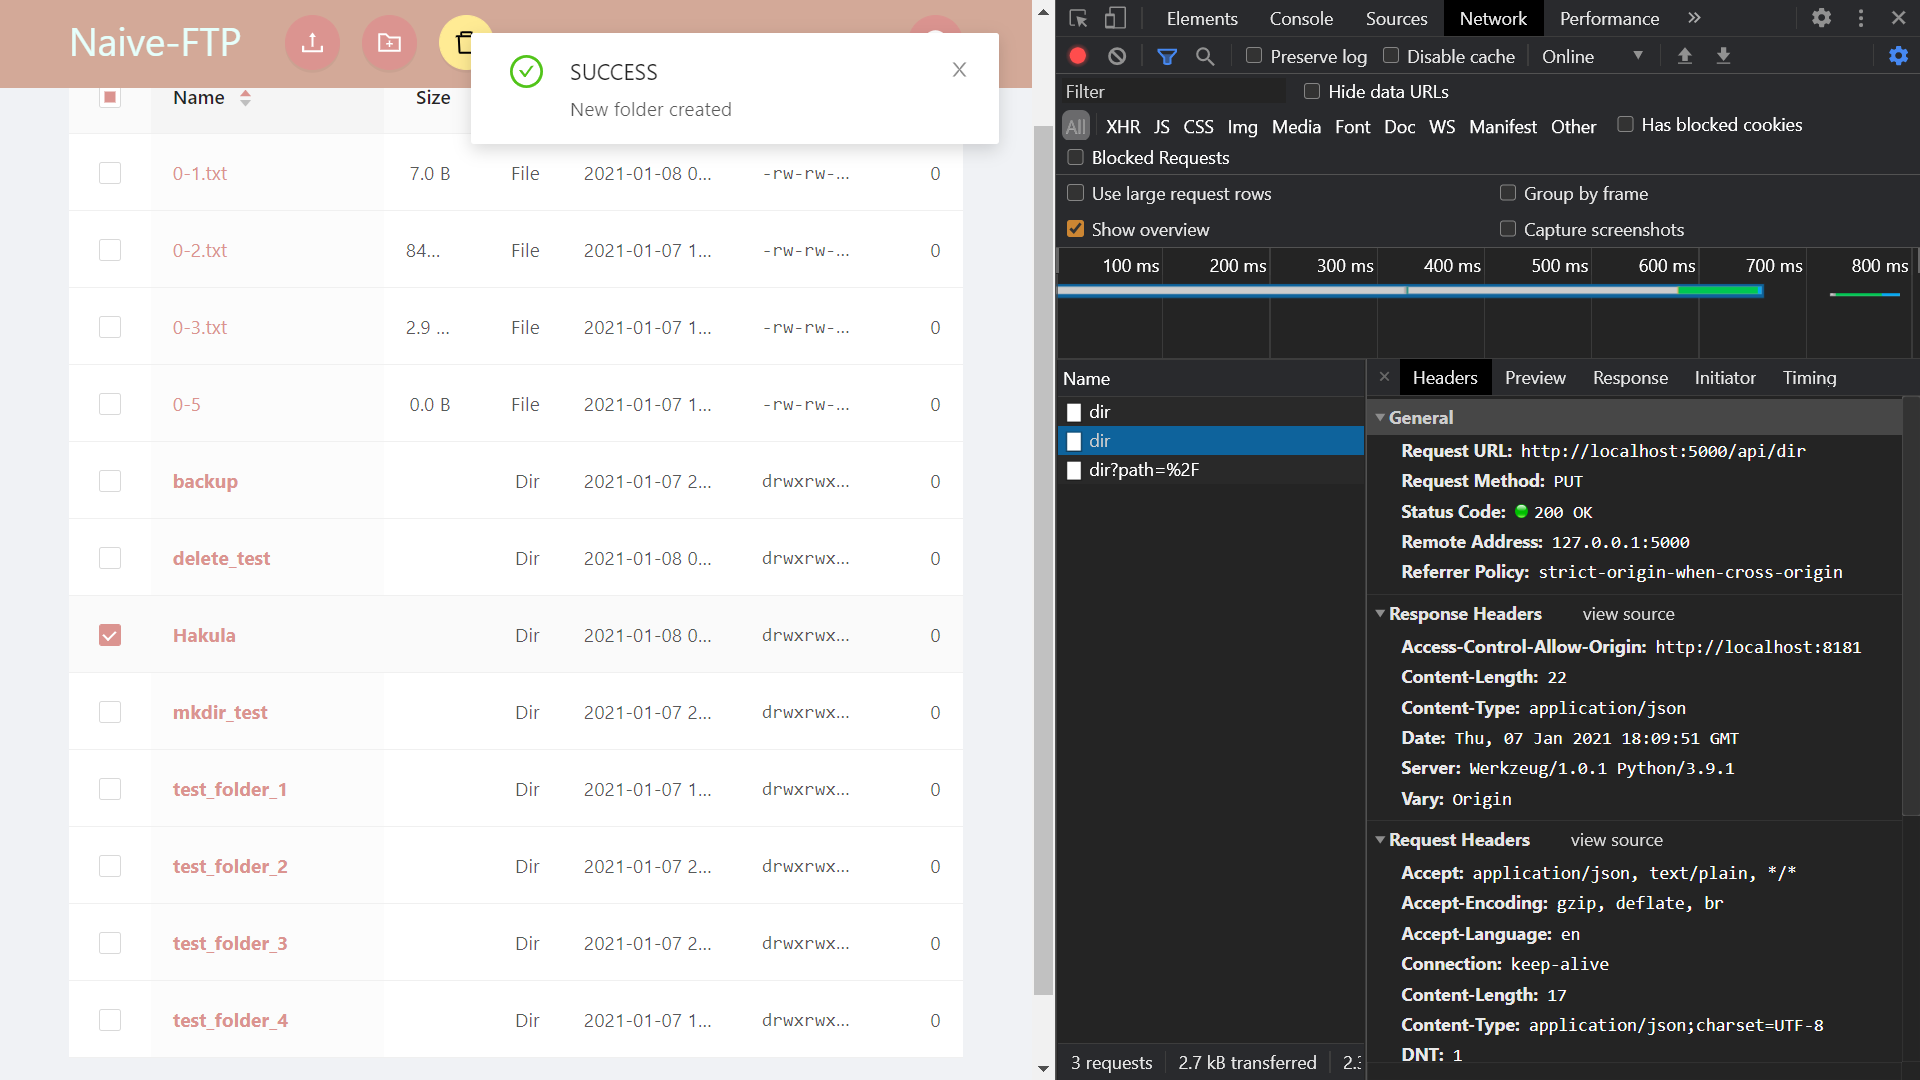
Task: Switch to the Console tab
Action: click(x=1300, y=18)
